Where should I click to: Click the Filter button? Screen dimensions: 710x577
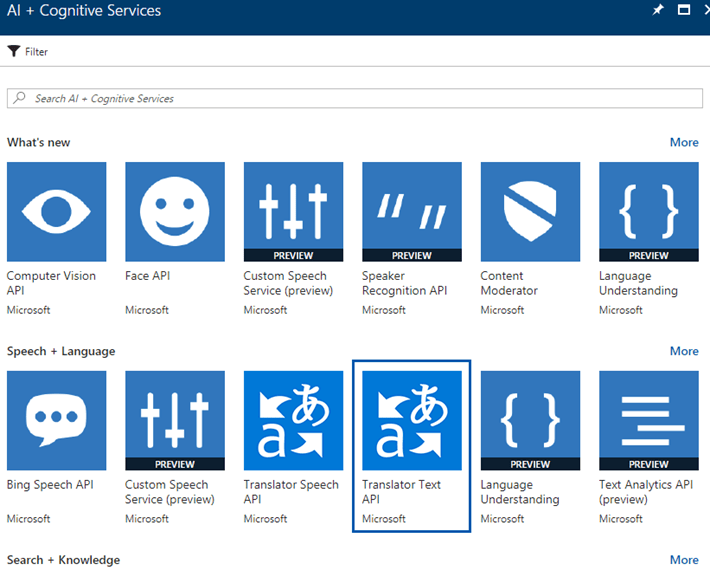[28, 51]
